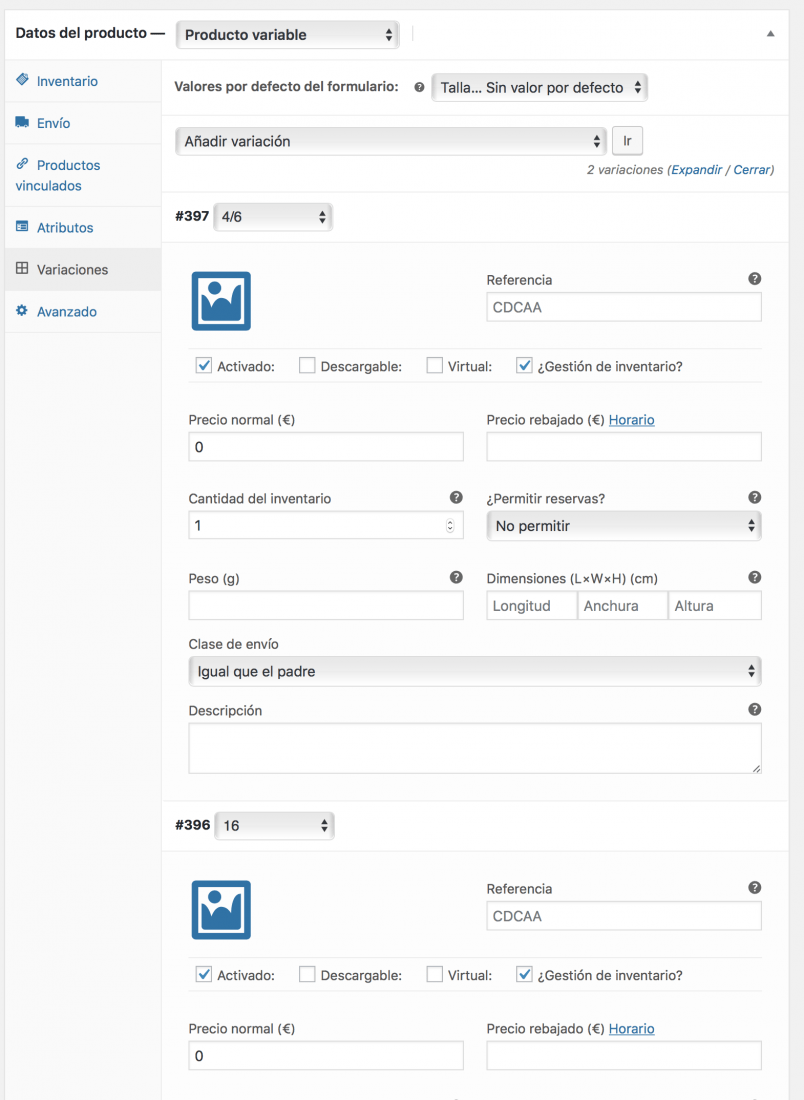Image resolution: width=804 pixels, height=1100 pixels.
Task: Switch to the Atributos tab
Action: tap(65, 227)
